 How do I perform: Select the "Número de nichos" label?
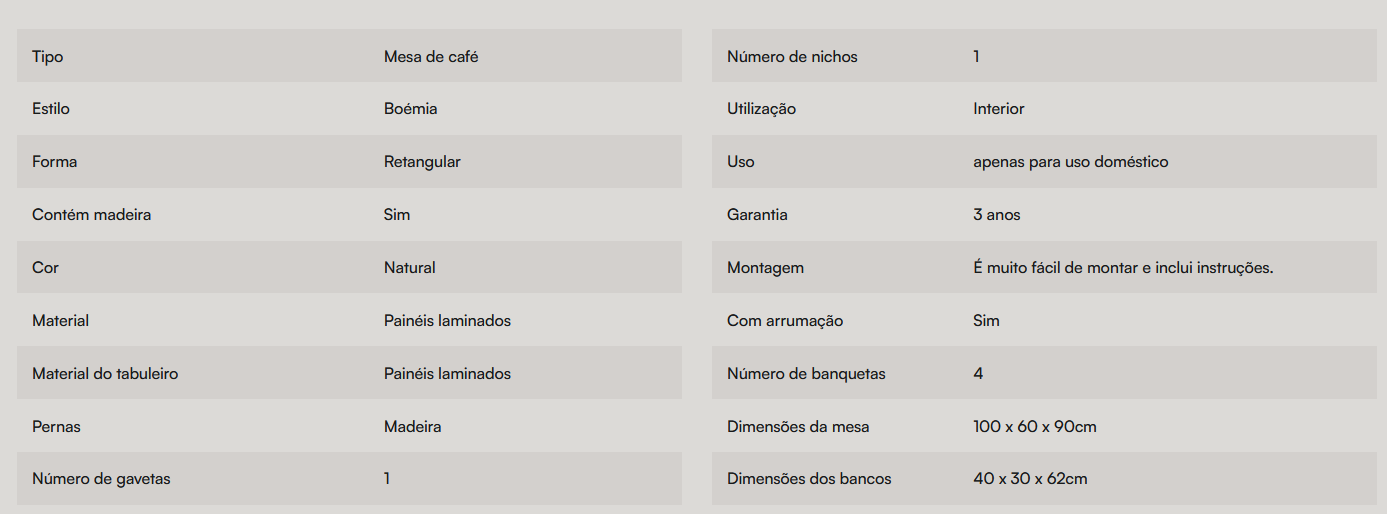(792, 57)
